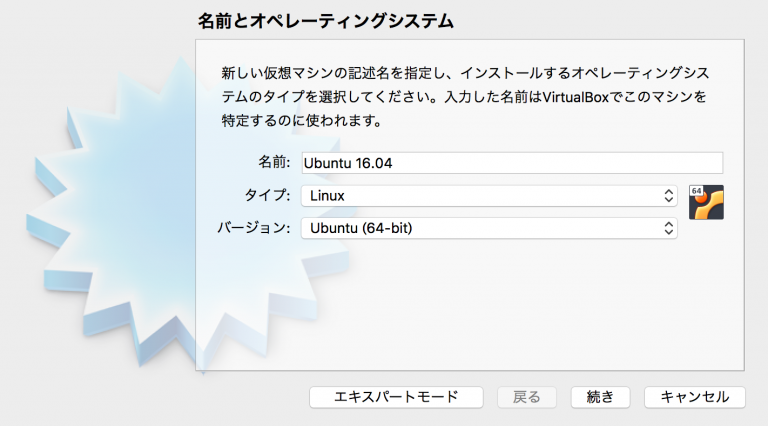Open the タイプ dropdown showing Linux
Image resolution: width=768 pixels, height=426 pixels.
click(489, 196)
